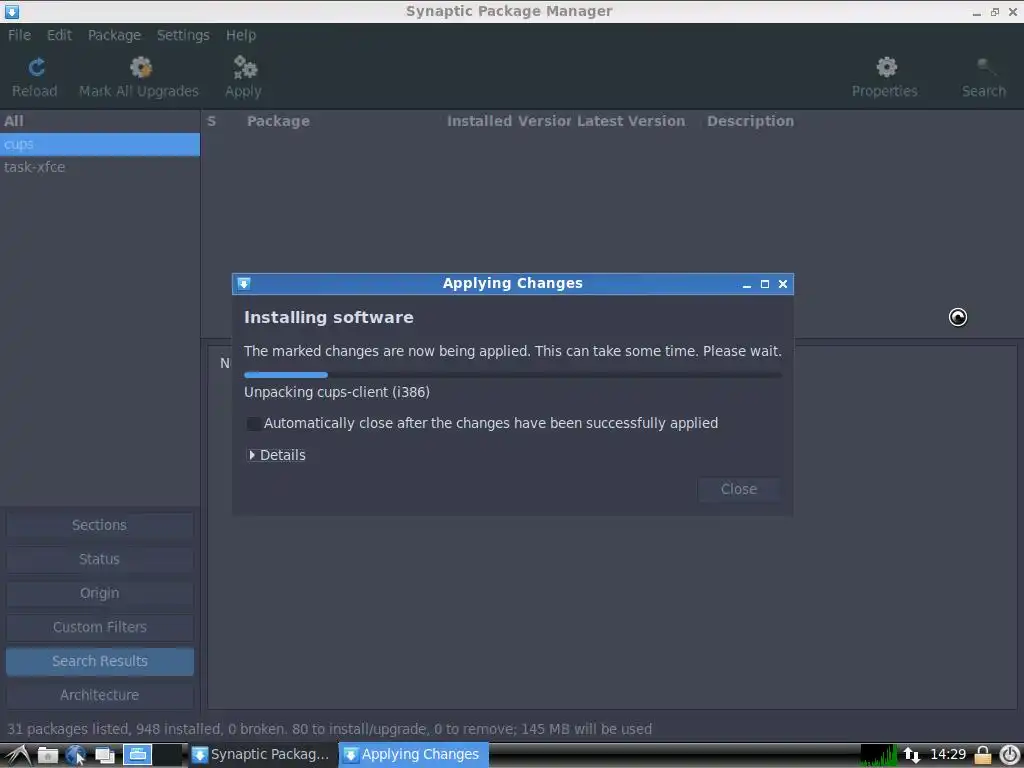Screen dimensions: 1024x768
Task: Click the Close button in dialog
Action: click(x=739, y=489)
